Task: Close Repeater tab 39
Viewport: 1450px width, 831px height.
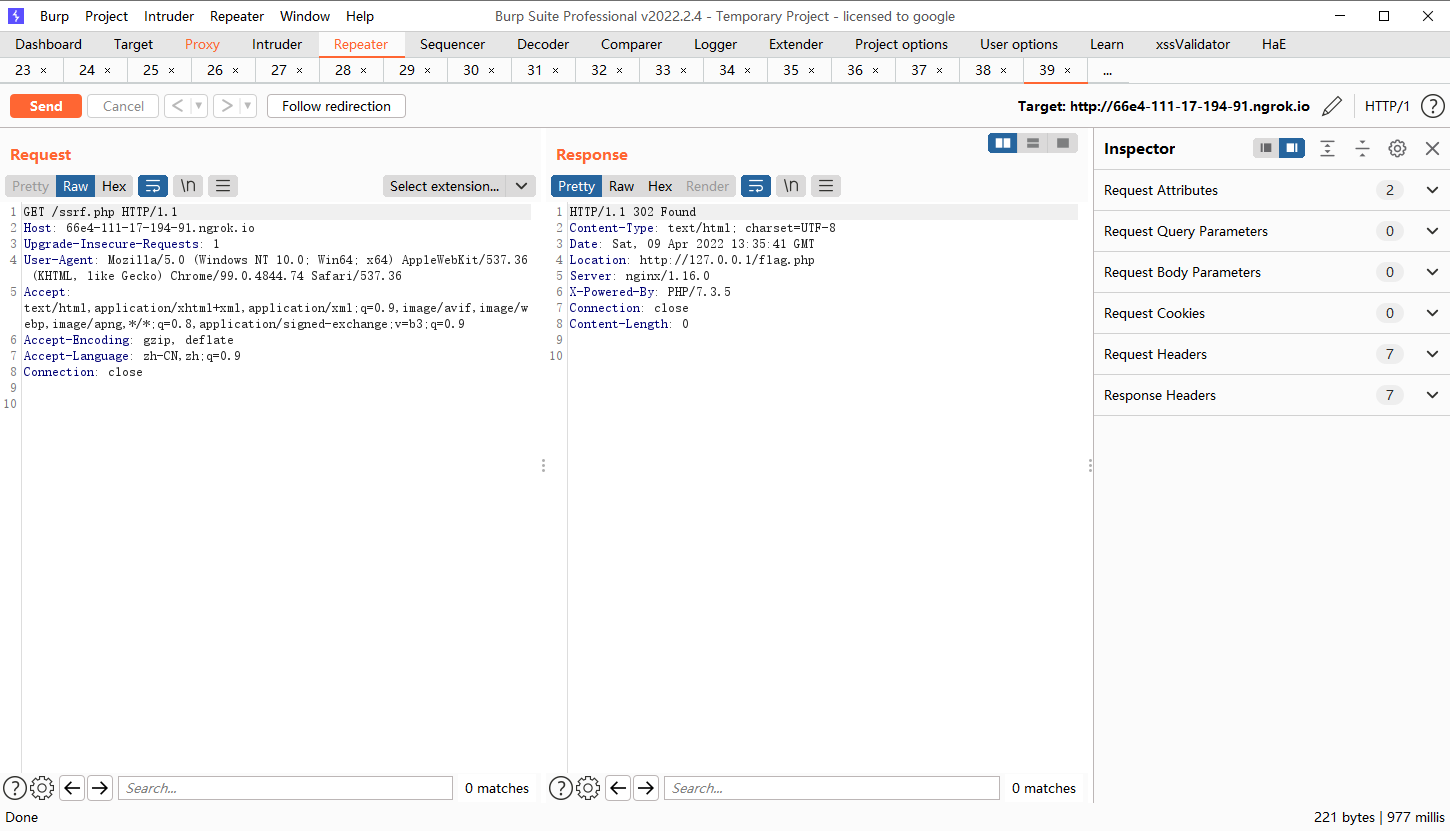Action: (1068, 70)
